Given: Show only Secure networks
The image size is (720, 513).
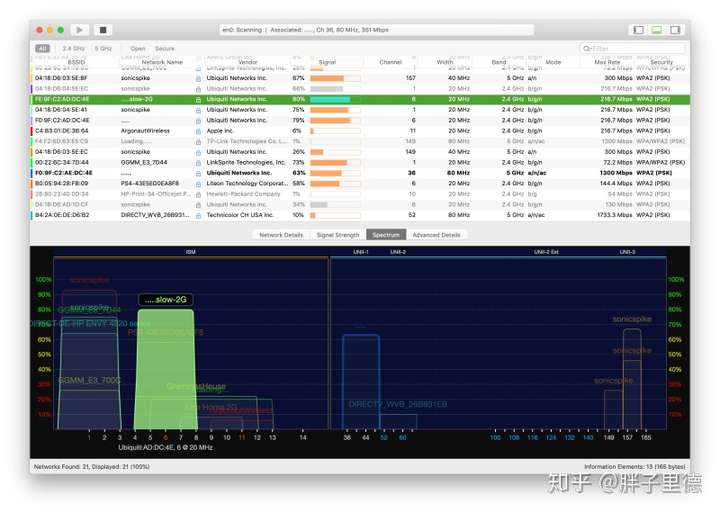Looking at the screenshot, I should click(x=165, y=48).
